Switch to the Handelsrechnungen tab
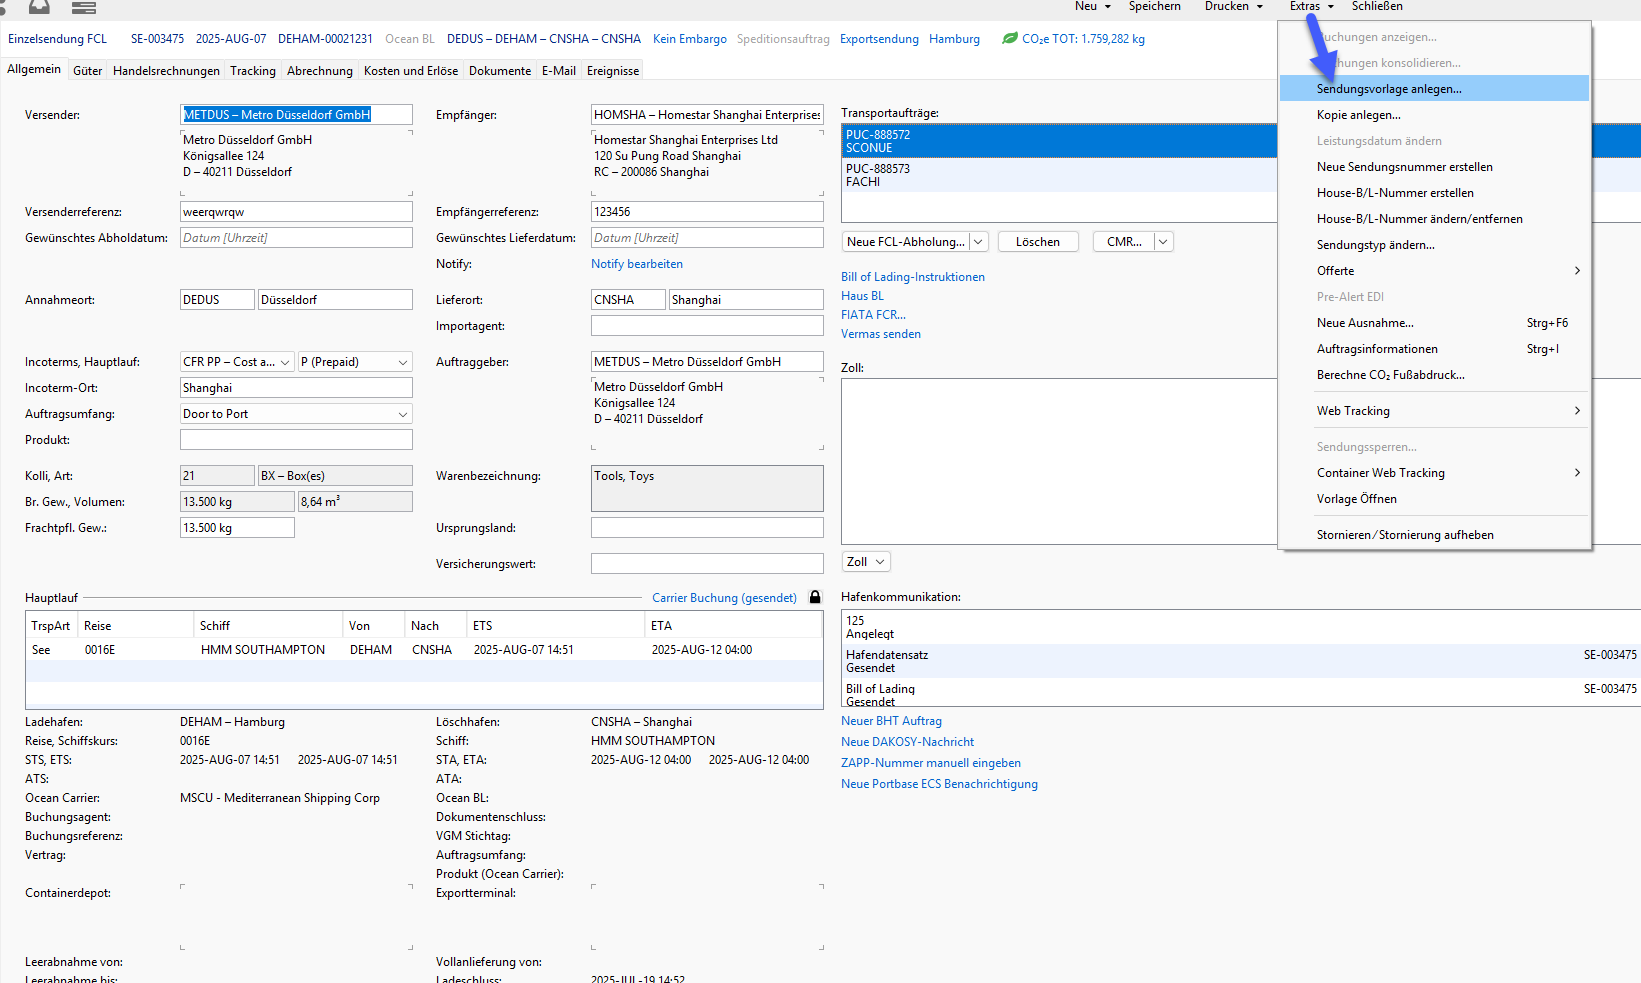 coord(166,71)
